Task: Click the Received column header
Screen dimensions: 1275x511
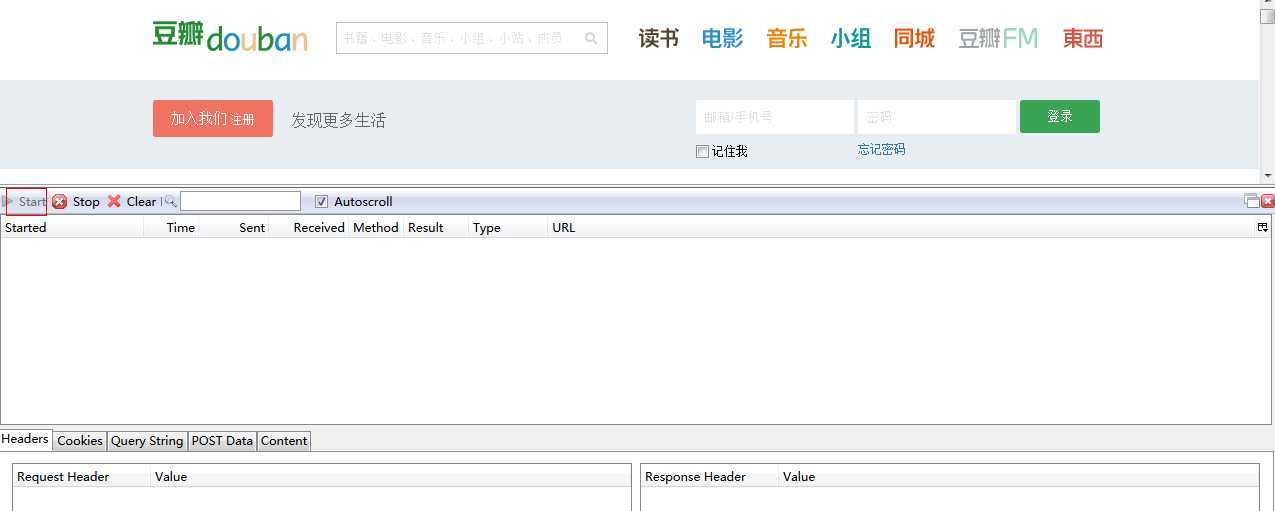Action: [309, 227]
